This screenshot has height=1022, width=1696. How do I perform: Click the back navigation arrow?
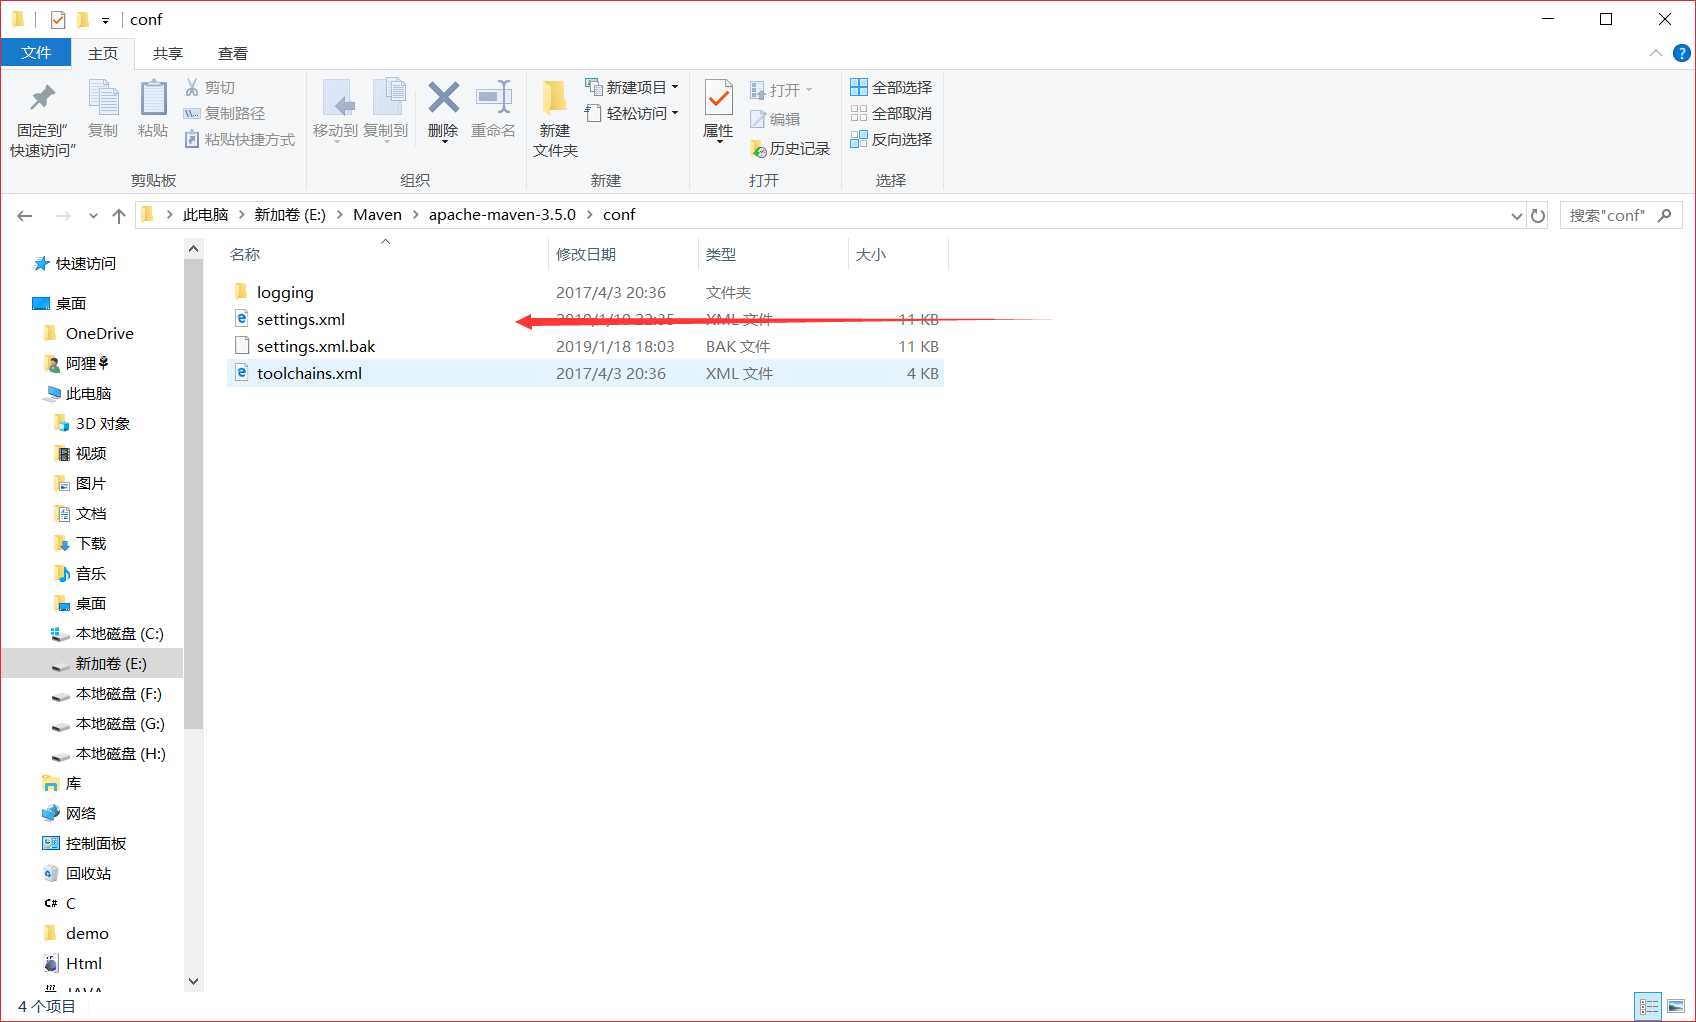coord(25,215)
